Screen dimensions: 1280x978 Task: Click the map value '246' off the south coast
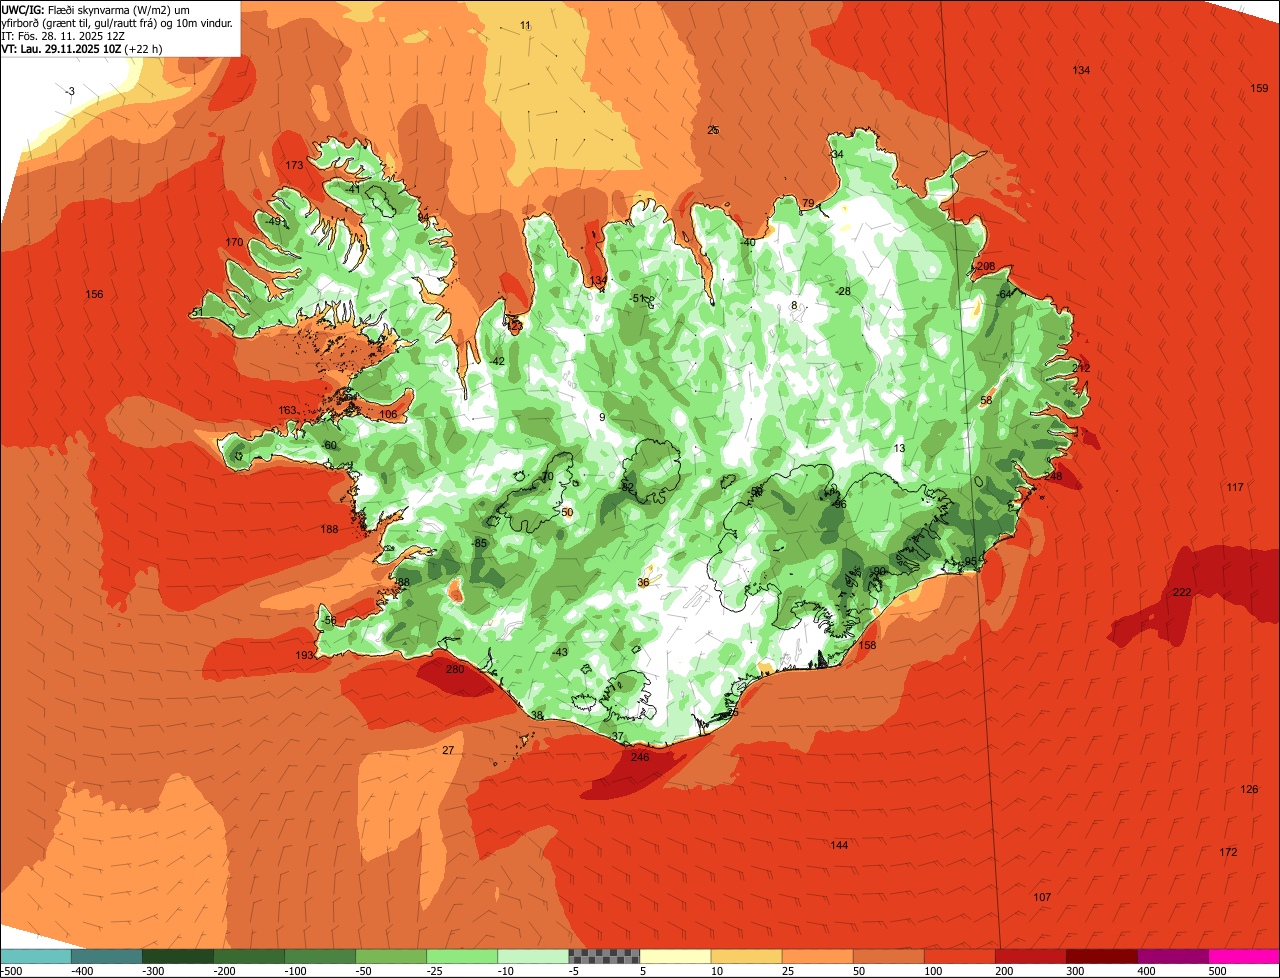coord(640,757)
